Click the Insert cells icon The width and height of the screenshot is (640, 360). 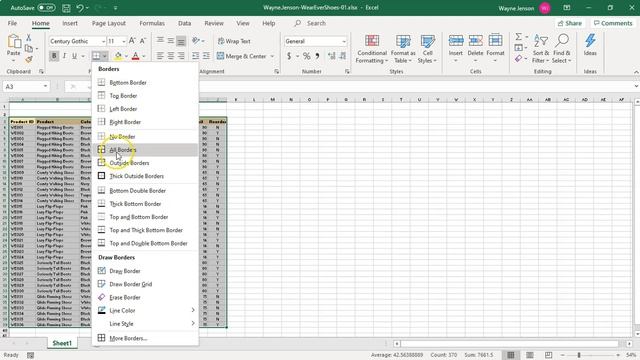(x=456, y=41)
